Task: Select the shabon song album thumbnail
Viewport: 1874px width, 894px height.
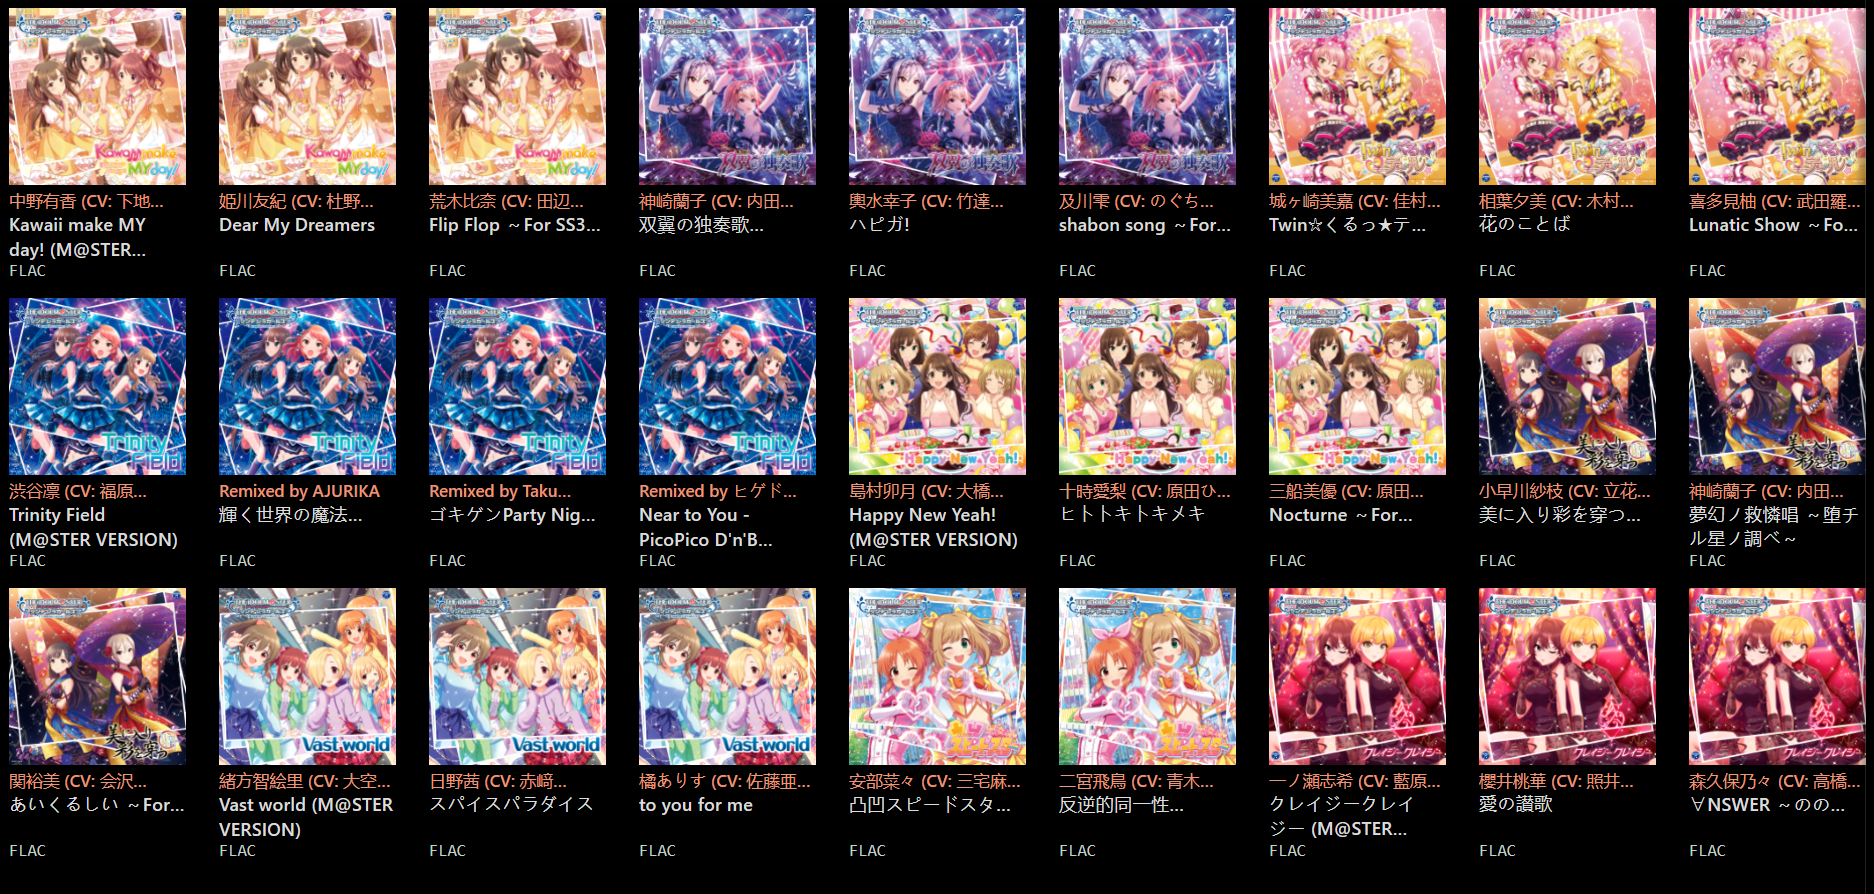Action: coord(1147,96)
